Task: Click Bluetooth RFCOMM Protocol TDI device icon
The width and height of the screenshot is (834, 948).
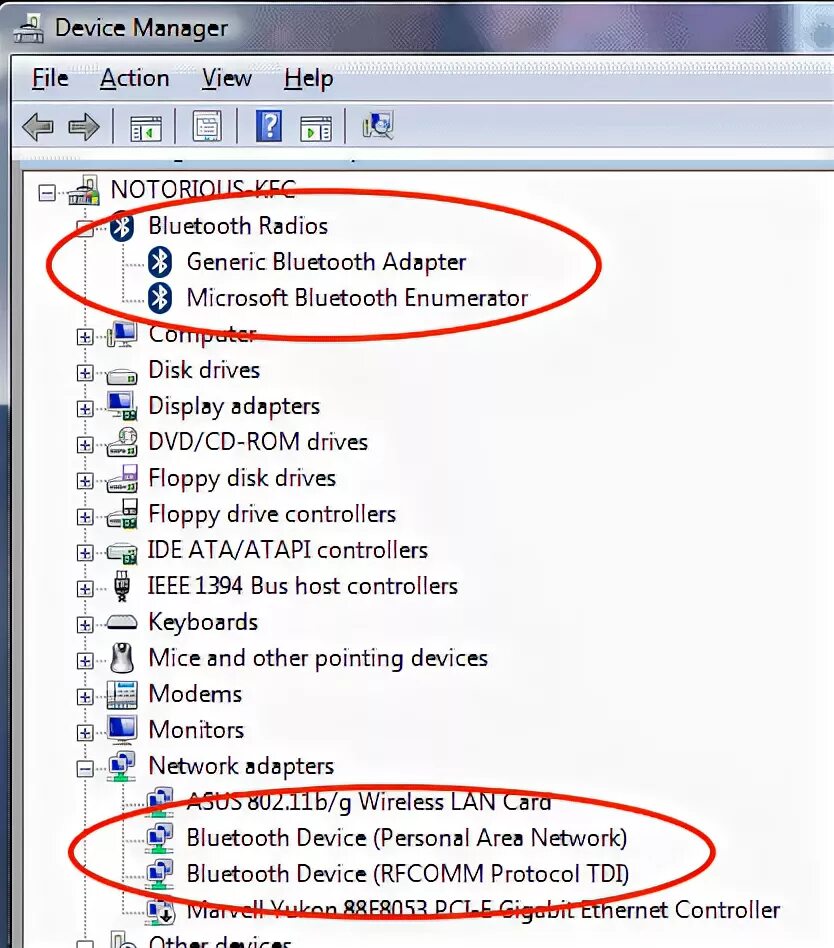Action: click(x=160, y=874)
